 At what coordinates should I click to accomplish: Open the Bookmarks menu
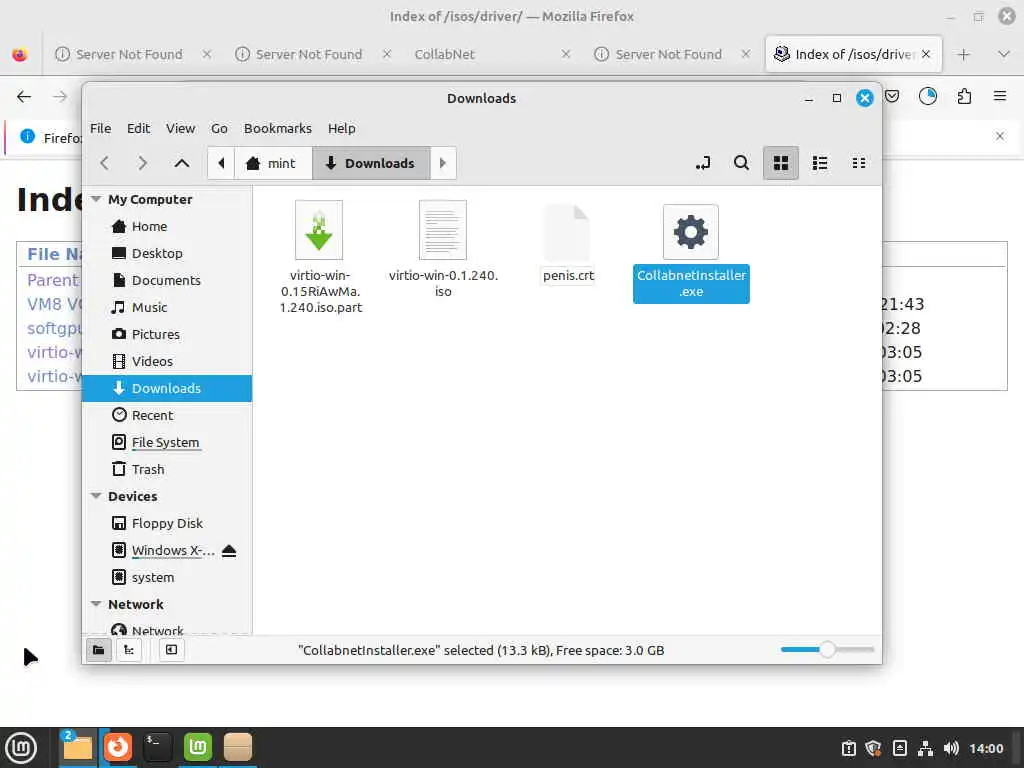click(x=278, y=129)
